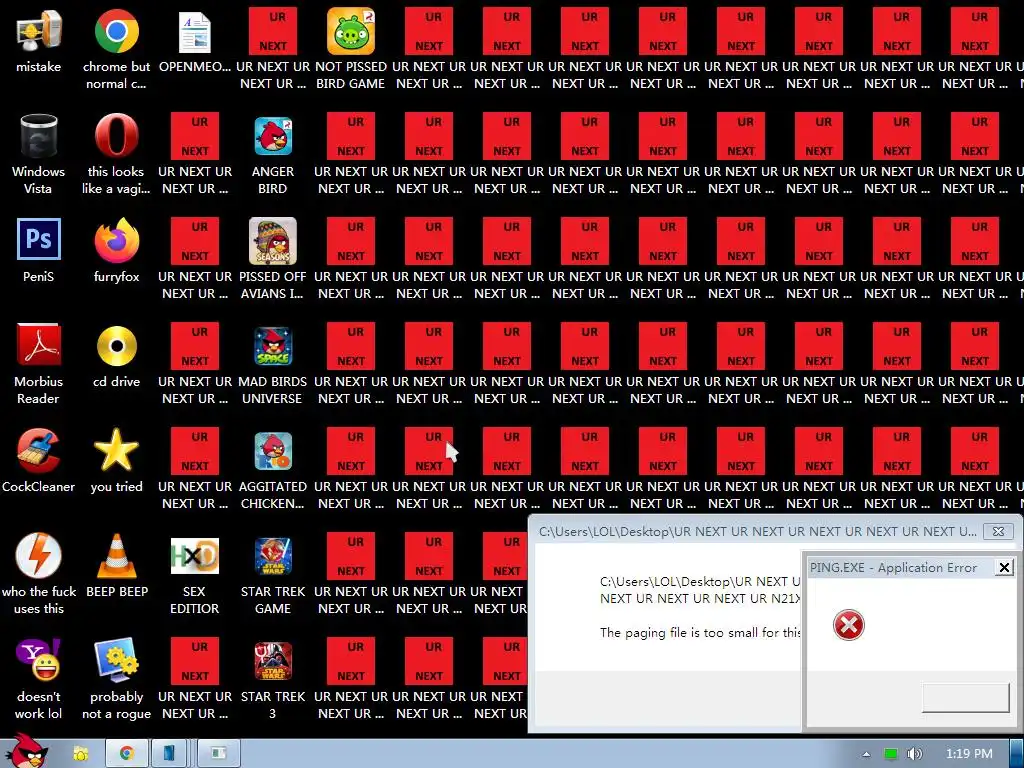Click the red error icon in PING.EXE dialog
The image size is (1024, 768).
pos(848,625)
